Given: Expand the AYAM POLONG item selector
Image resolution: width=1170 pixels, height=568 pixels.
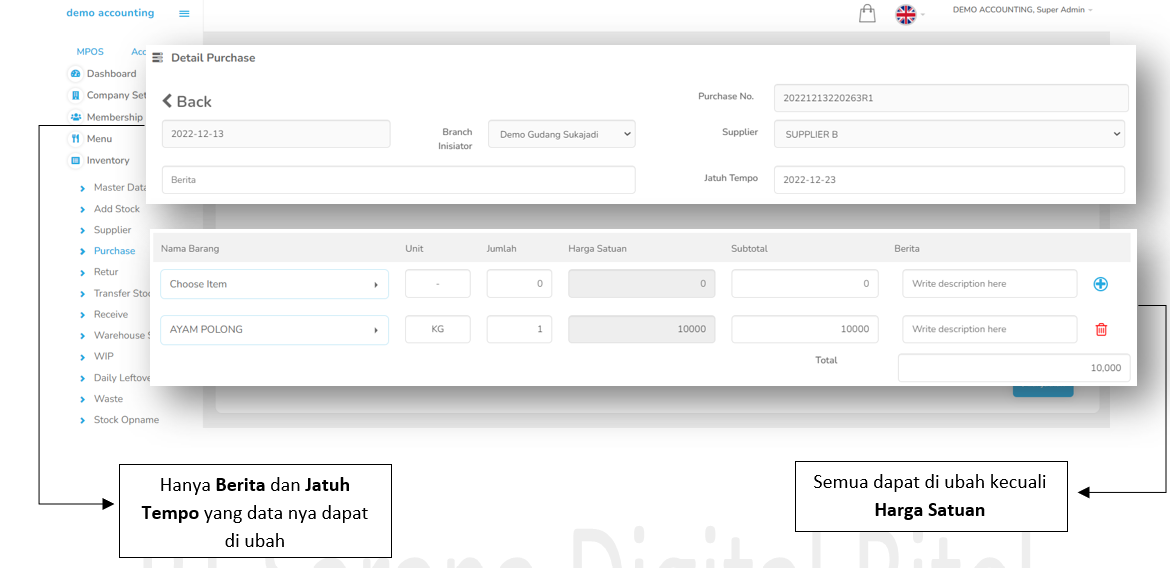Looking at the screenshot, I should pos(274,329).
